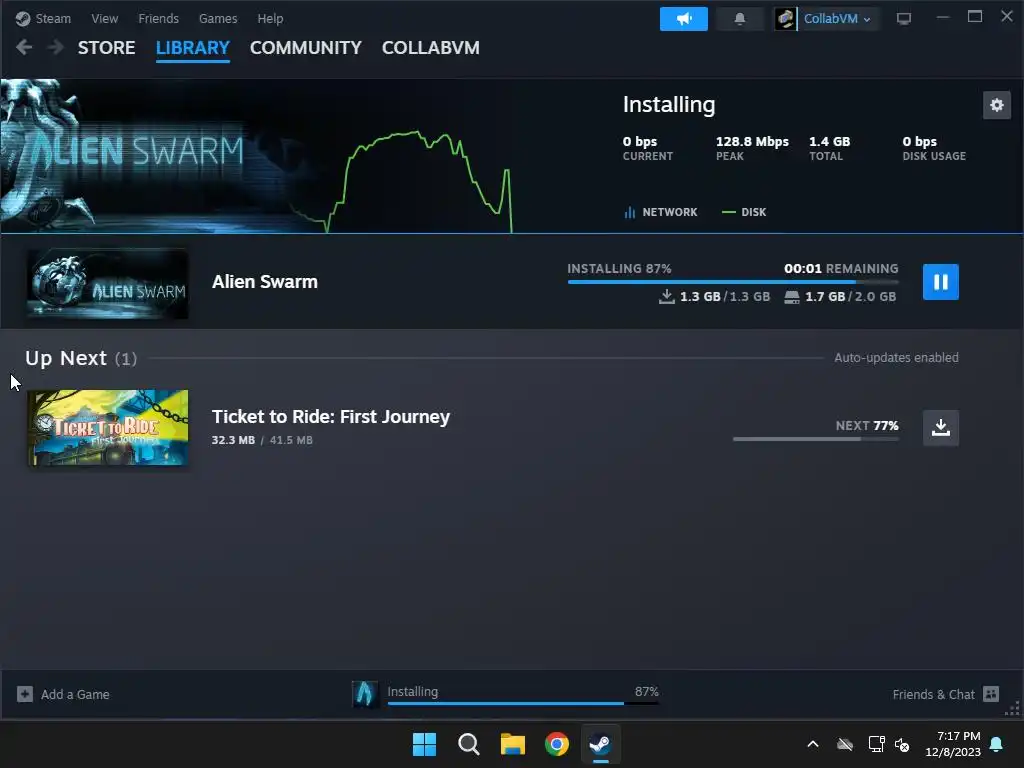Open File Explorer from taskbar
The height and width of the screenshot is (768, 1024).
513,744
